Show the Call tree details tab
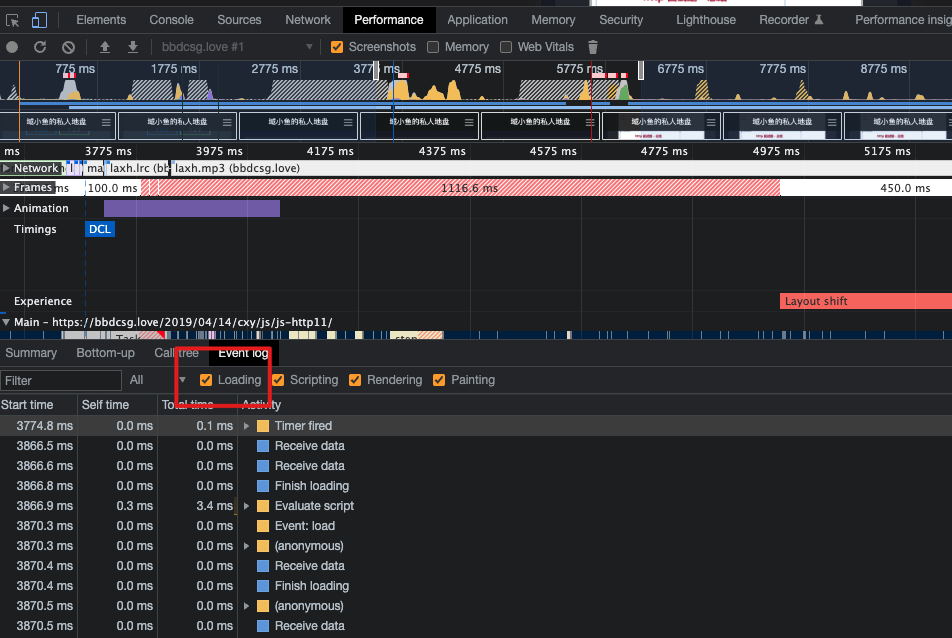Screen dimensions: 952x638 (176, 353)
